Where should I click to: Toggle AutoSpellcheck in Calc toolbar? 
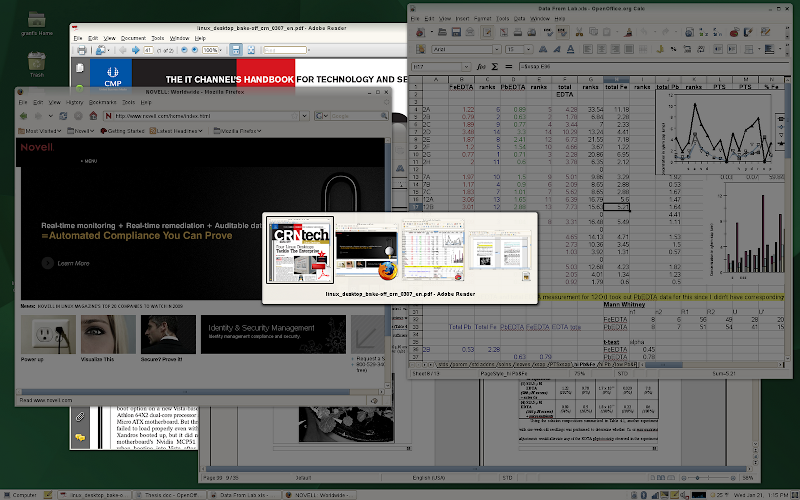[x=563, y=32]
